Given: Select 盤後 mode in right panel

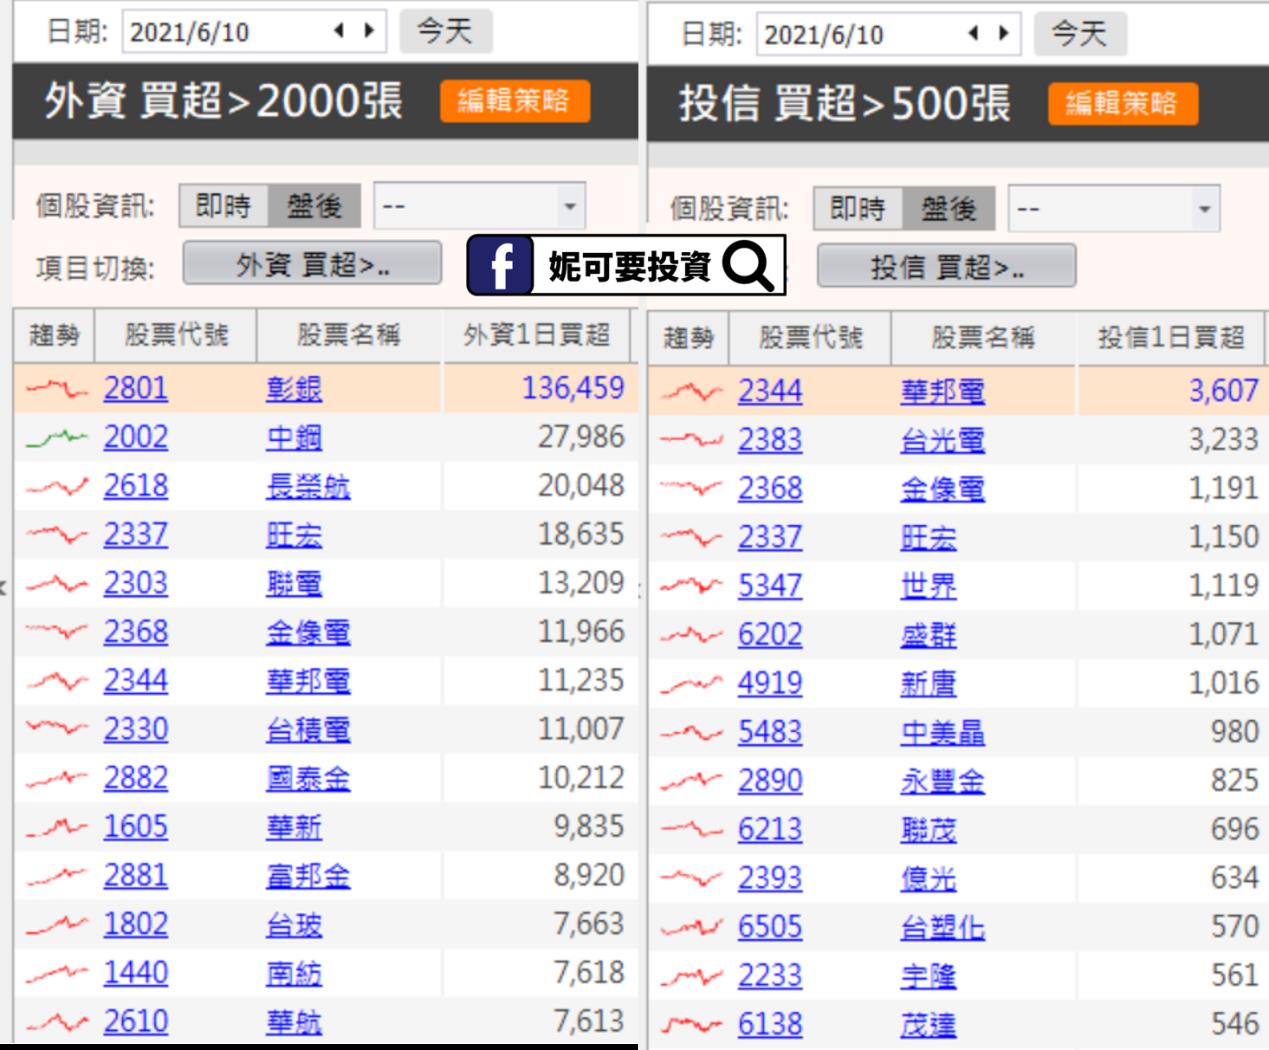Looking at the screenshot, I should [x=949, y=209].
